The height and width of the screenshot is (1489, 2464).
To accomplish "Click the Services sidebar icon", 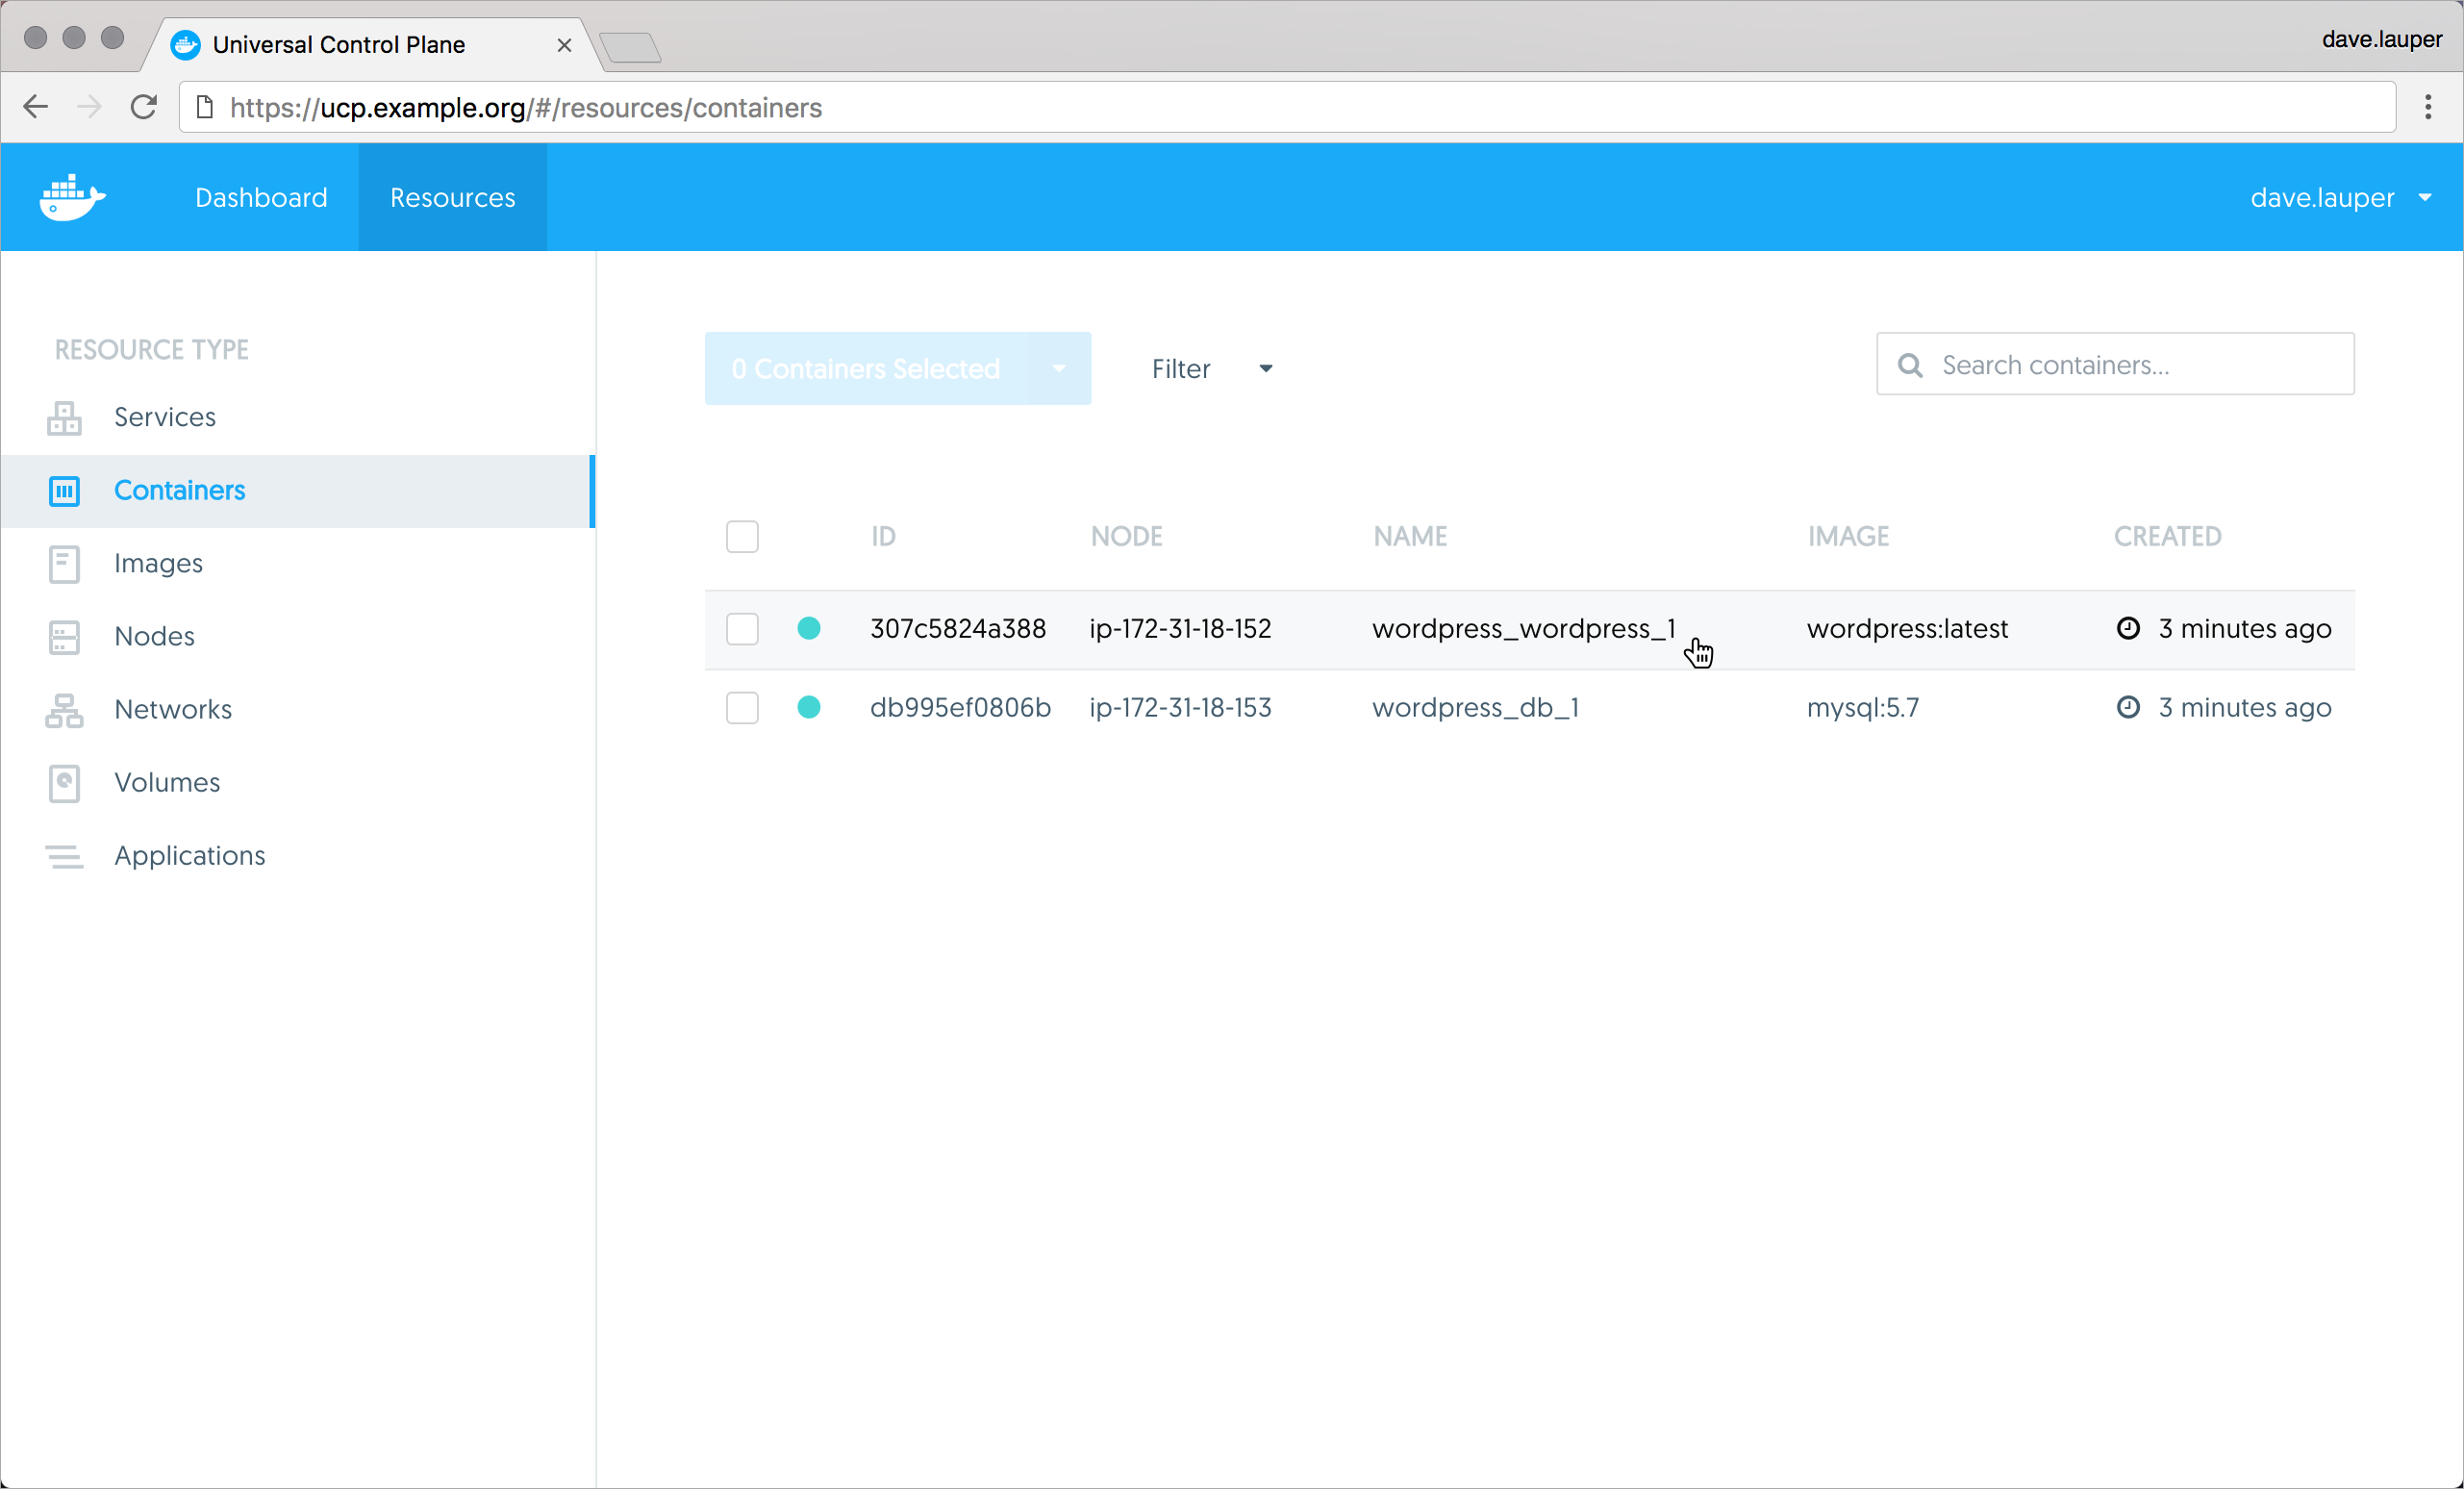I will click(64, 418).
